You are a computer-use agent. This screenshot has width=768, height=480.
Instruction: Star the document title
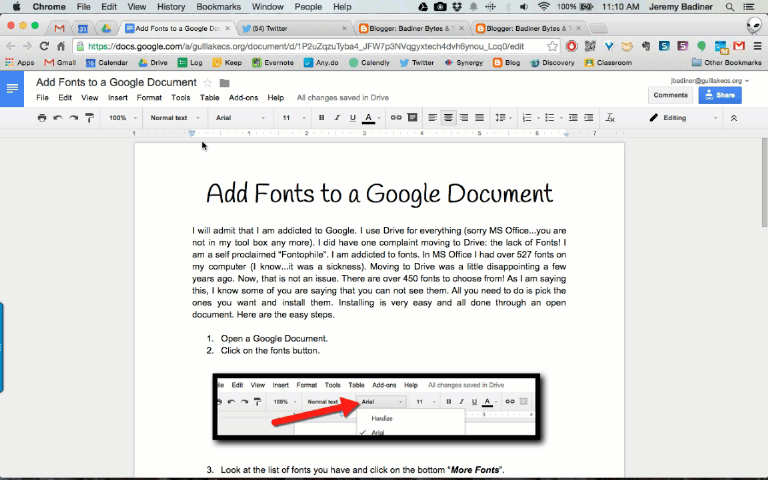pyautogui.click(x=208, y=83)
